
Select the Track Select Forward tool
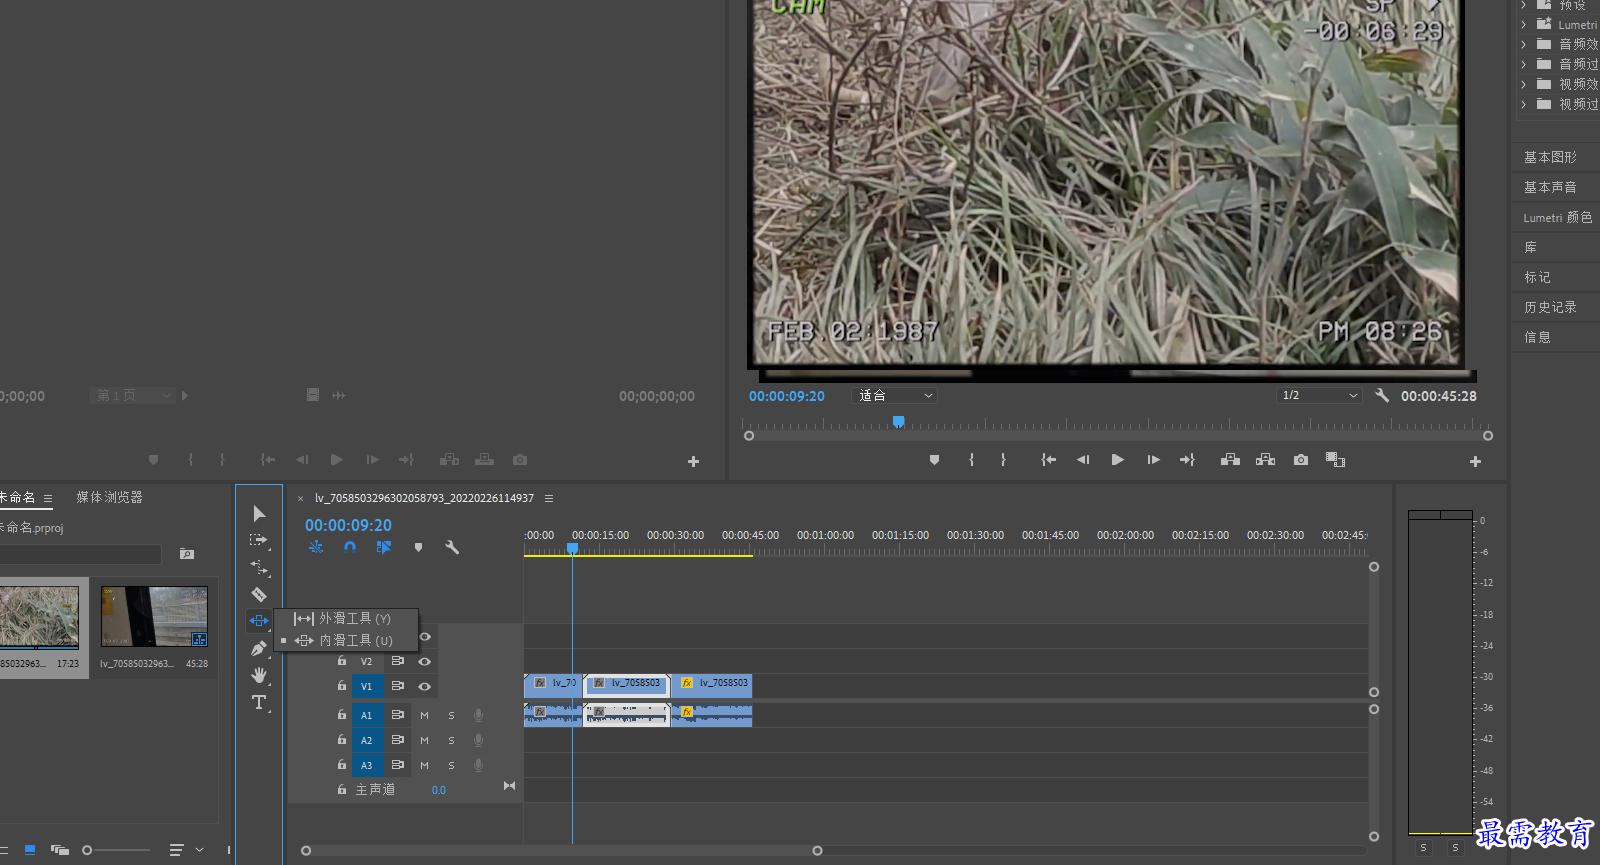tap(259, 540)
